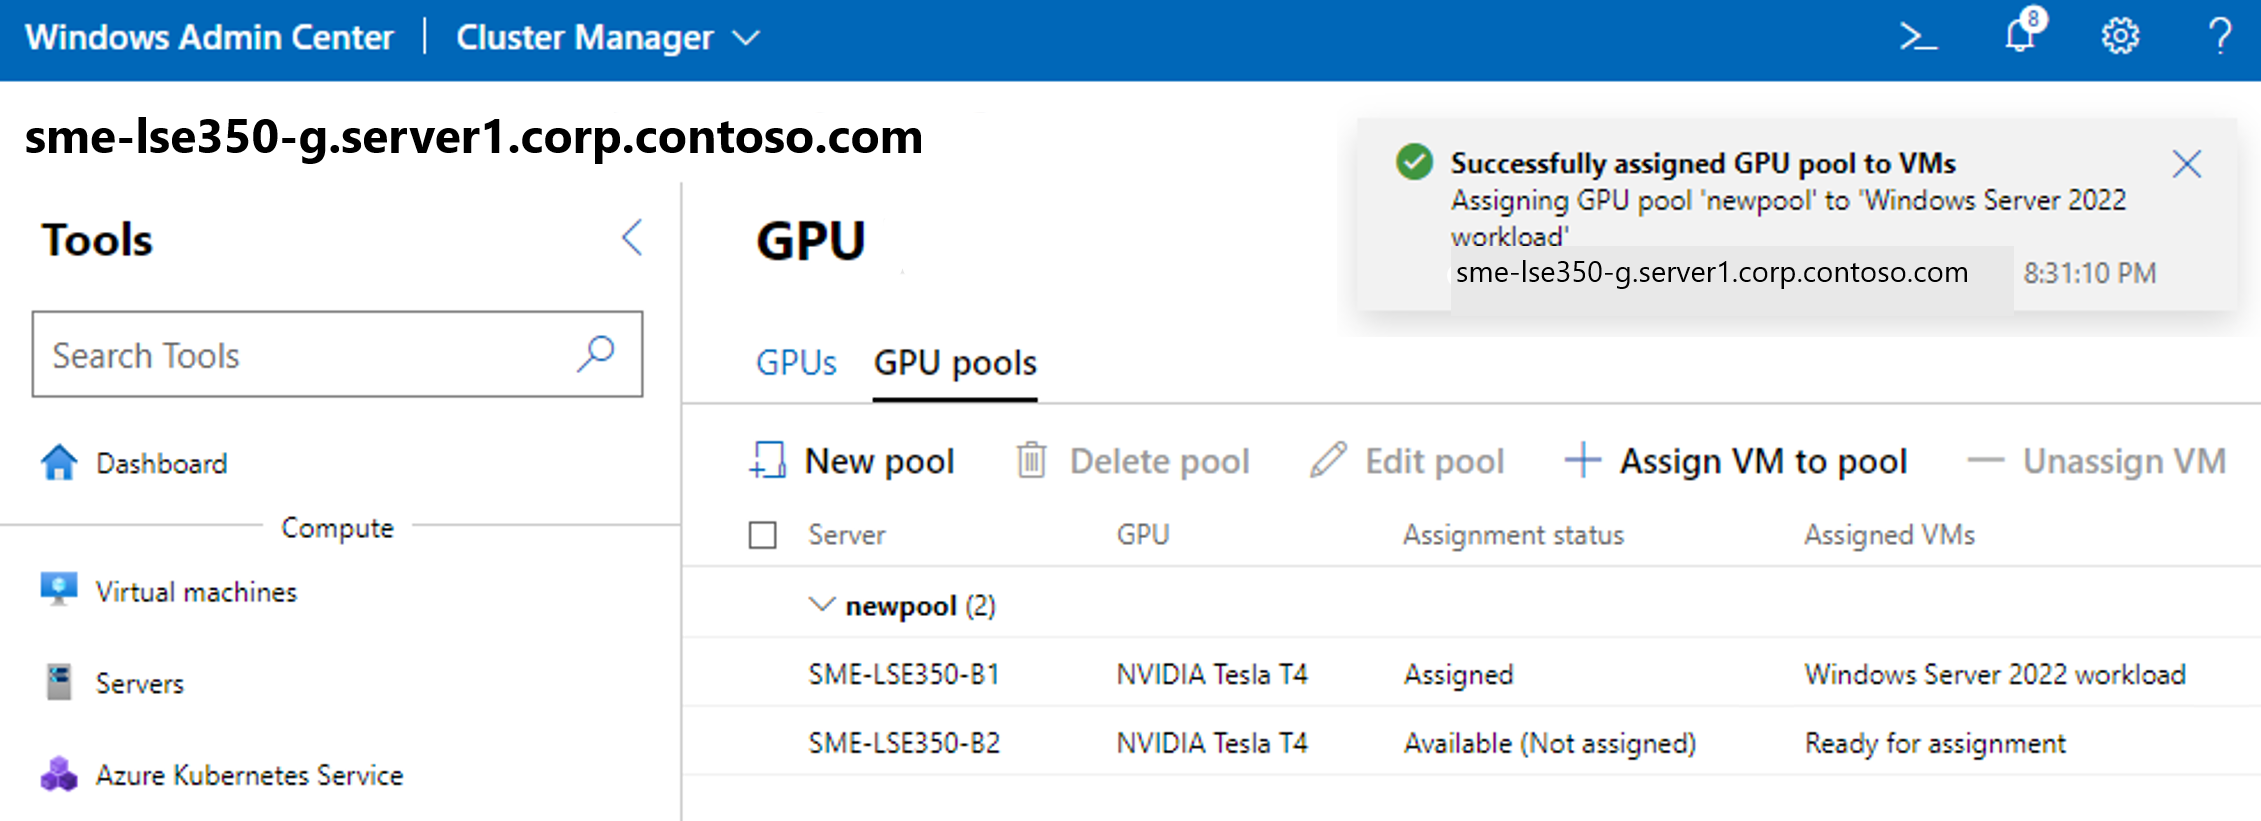Open Virtual machines tool
Viewport: 2261px width, 821px height.
tap(196, 591)
